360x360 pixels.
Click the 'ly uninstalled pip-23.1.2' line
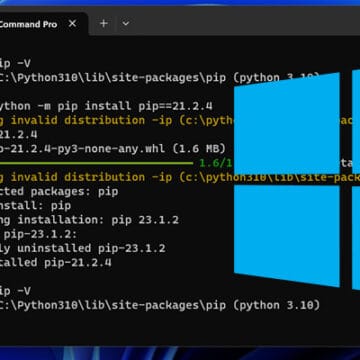coord(83,249)
